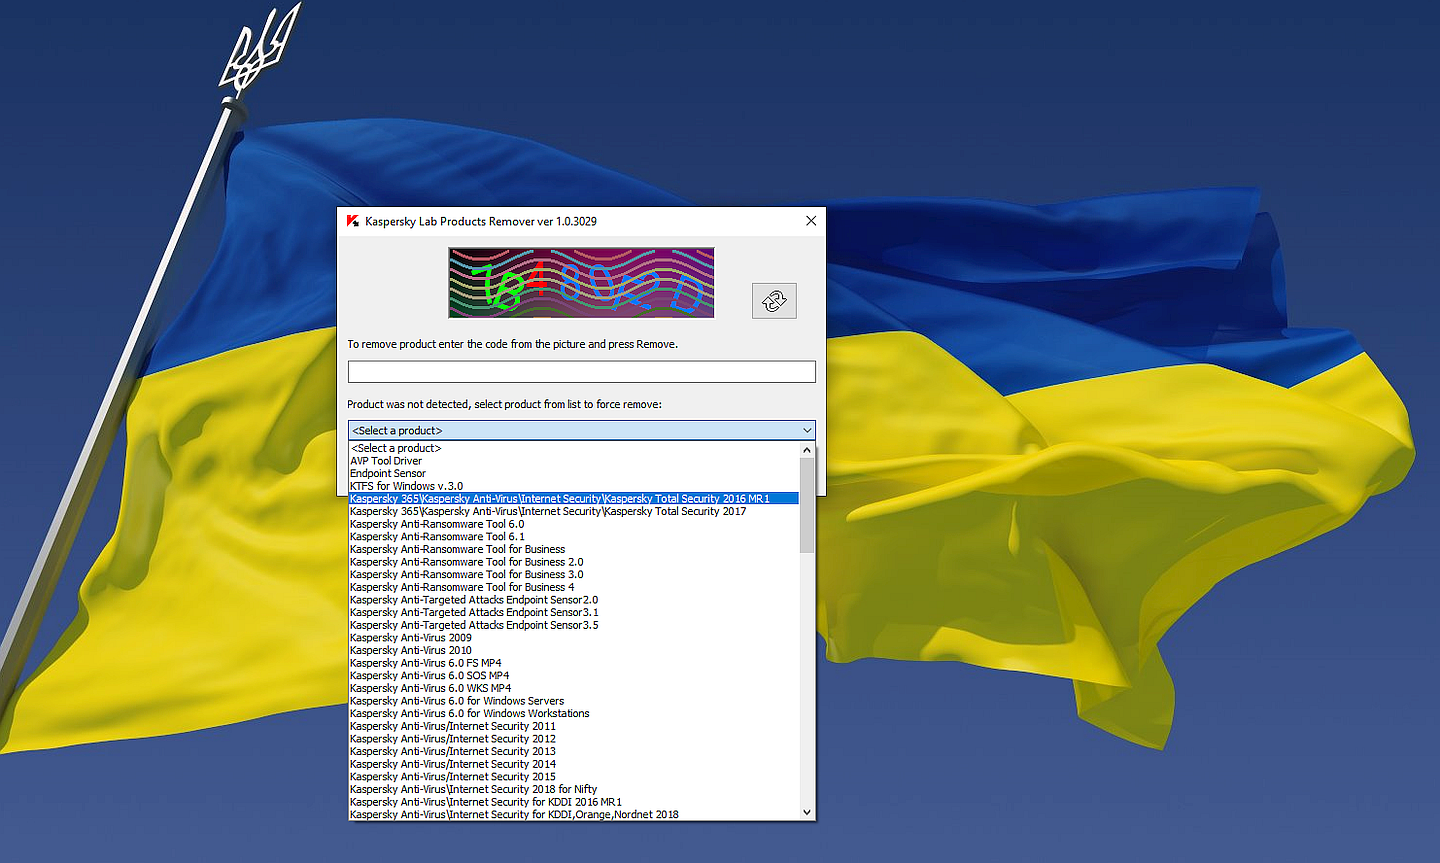Choose Anti-Virus/Internet Security 2012
Screen dimensions: 1440x863
[x=574, y=739]
